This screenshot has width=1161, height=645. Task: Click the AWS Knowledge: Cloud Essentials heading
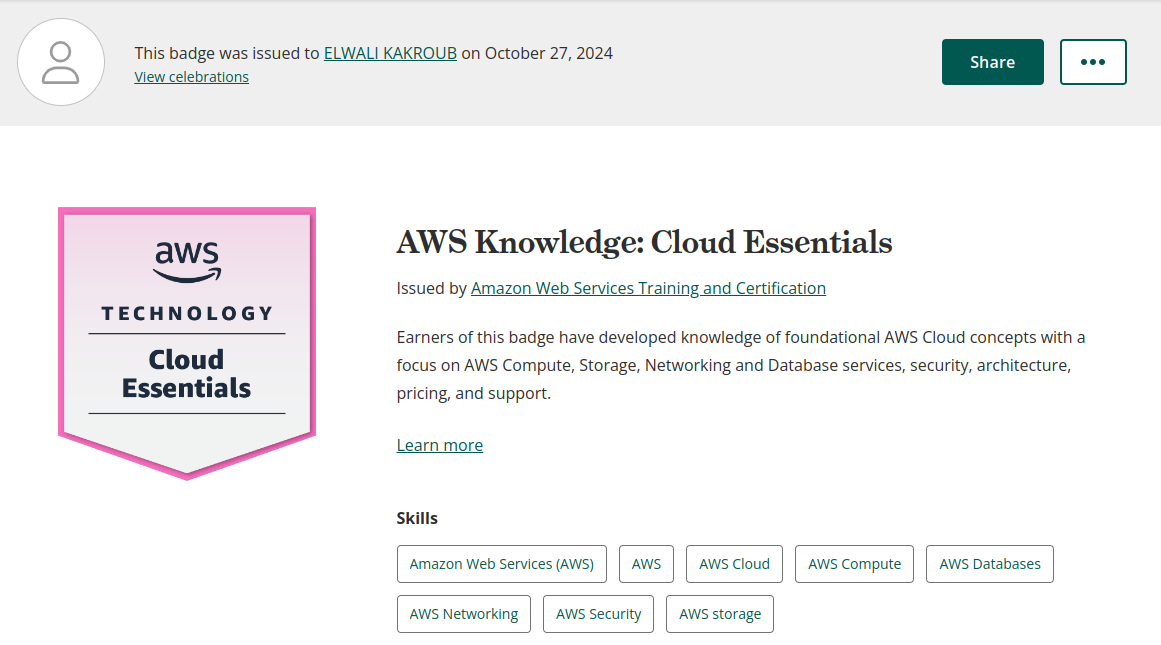(644, 242)
